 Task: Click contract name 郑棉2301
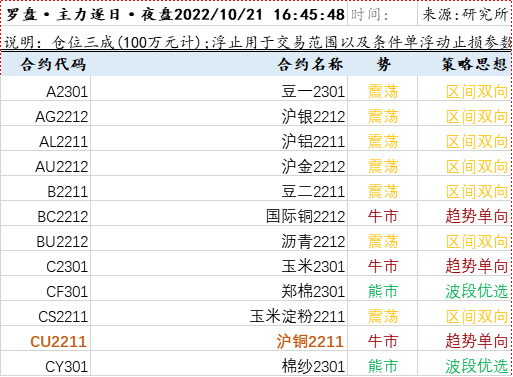click(313, 291)
